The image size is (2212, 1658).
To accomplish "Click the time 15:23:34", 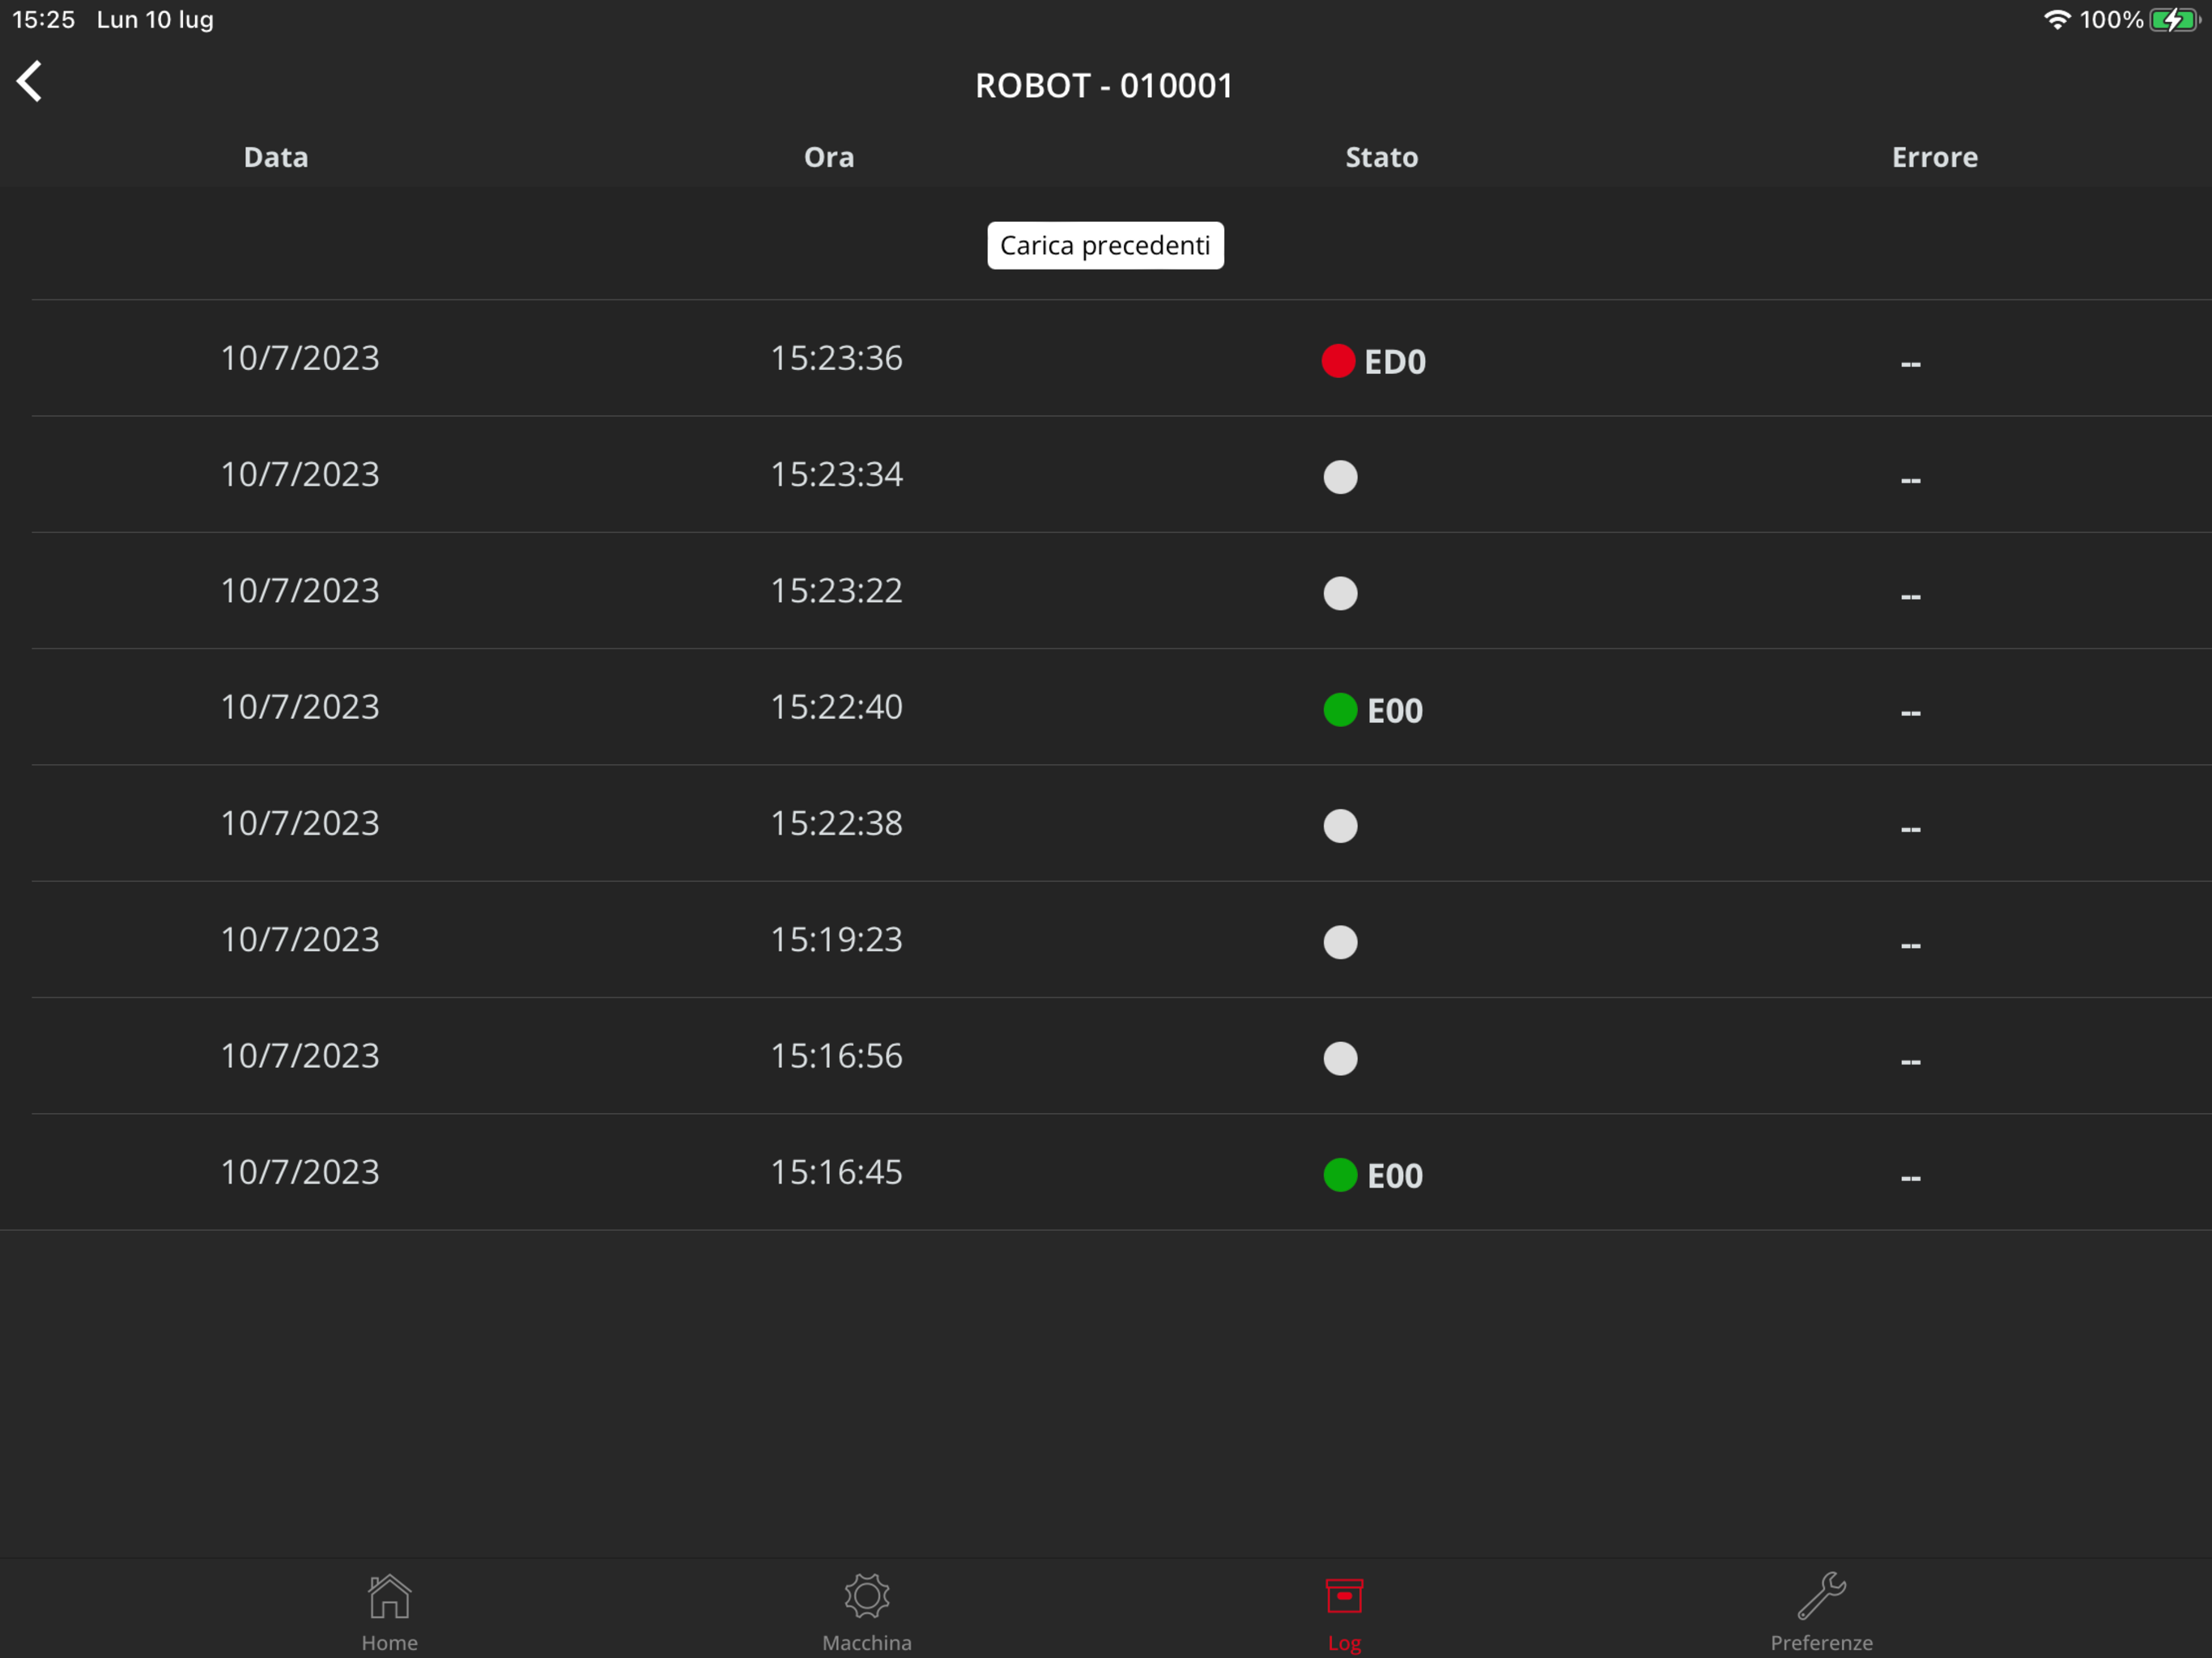I will click(836, 474).
